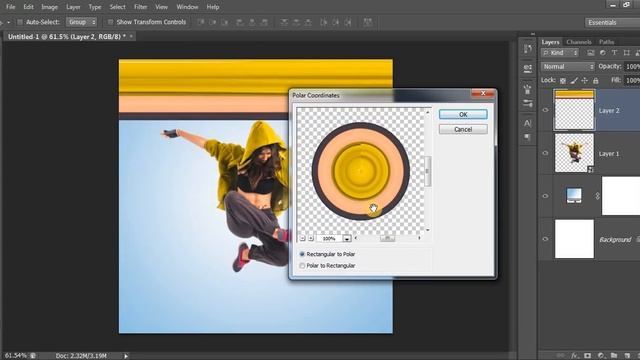Open the Character panel 'A' icon
Image resolution: width=640 pixels, height=360 pixels.
click(527, 123)
